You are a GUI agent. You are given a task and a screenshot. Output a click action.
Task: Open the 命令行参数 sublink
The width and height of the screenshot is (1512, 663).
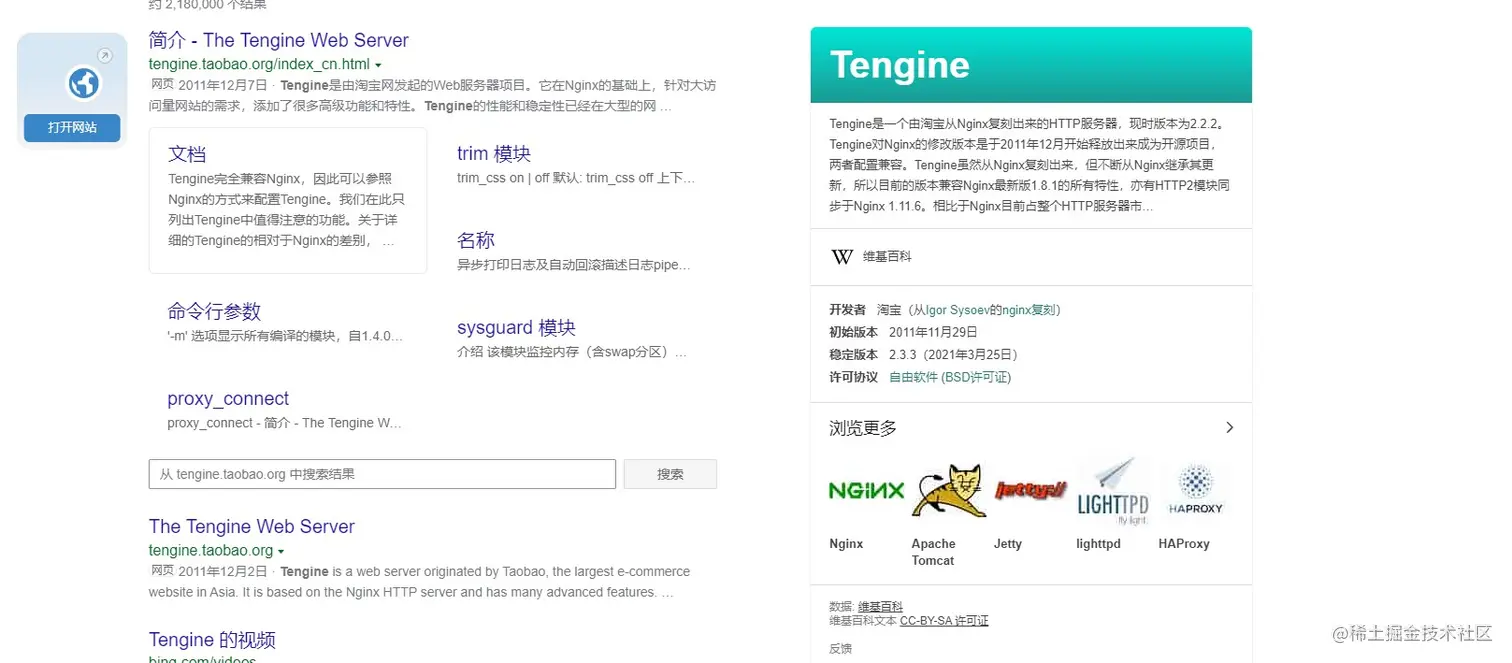(214, 311)
